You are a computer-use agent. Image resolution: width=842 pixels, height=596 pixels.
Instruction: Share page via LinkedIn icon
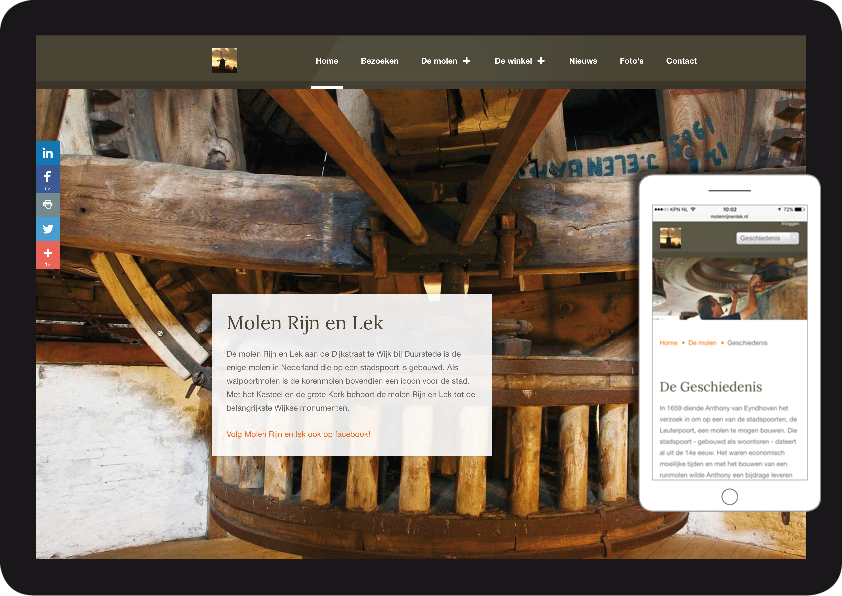48,153
